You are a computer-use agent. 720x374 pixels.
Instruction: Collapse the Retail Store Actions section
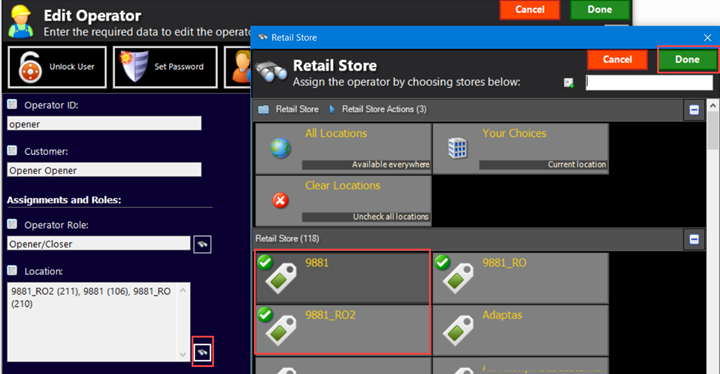(694, 110)
